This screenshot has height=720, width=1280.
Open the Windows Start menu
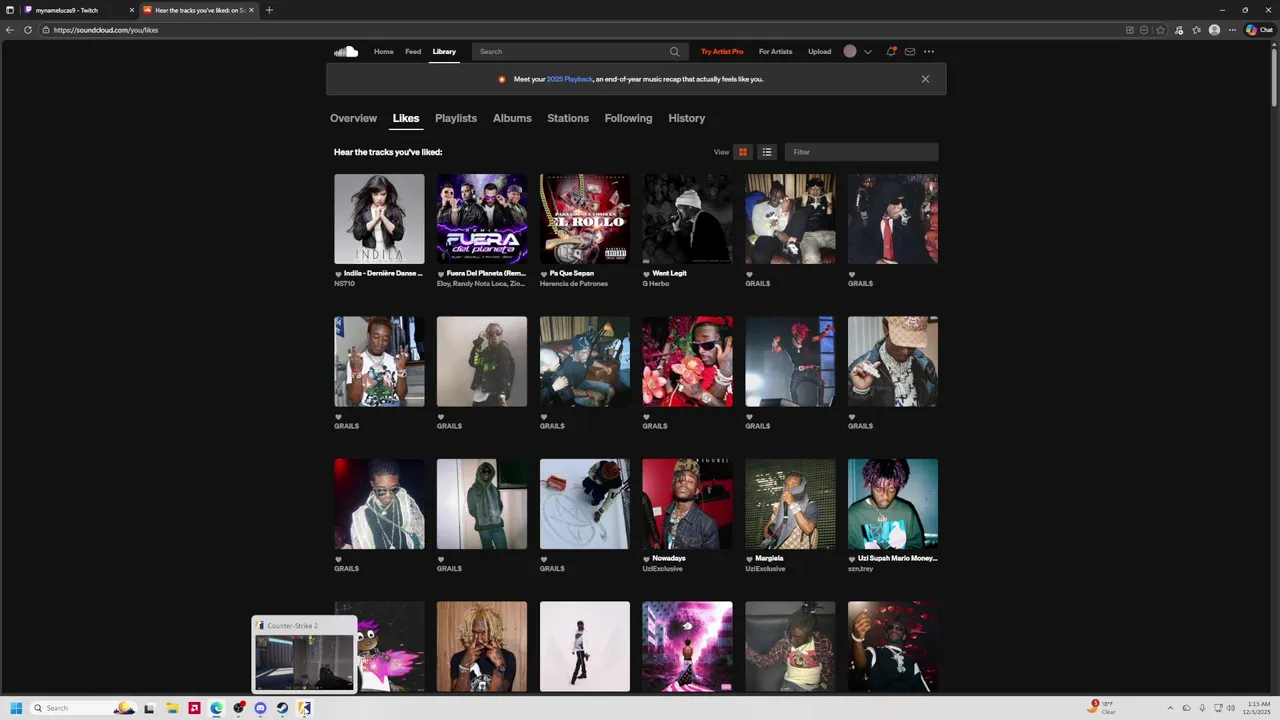point(16,708)
